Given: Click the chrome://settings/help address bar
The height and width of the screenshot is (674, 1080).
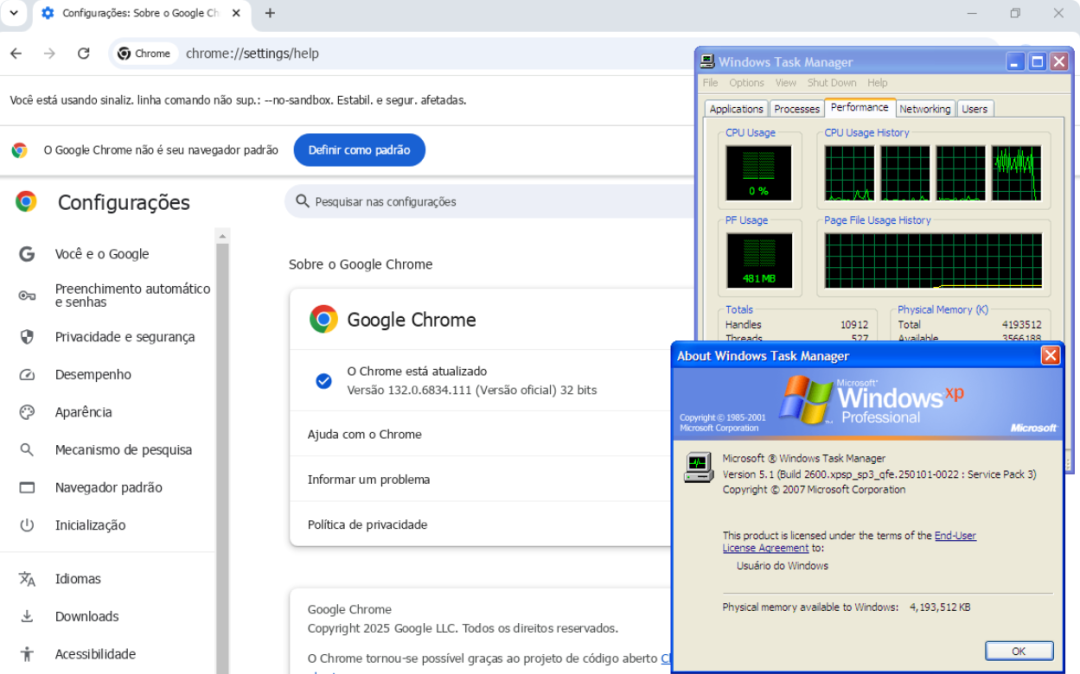Looking at the screenshot, I should coord(400,54).
